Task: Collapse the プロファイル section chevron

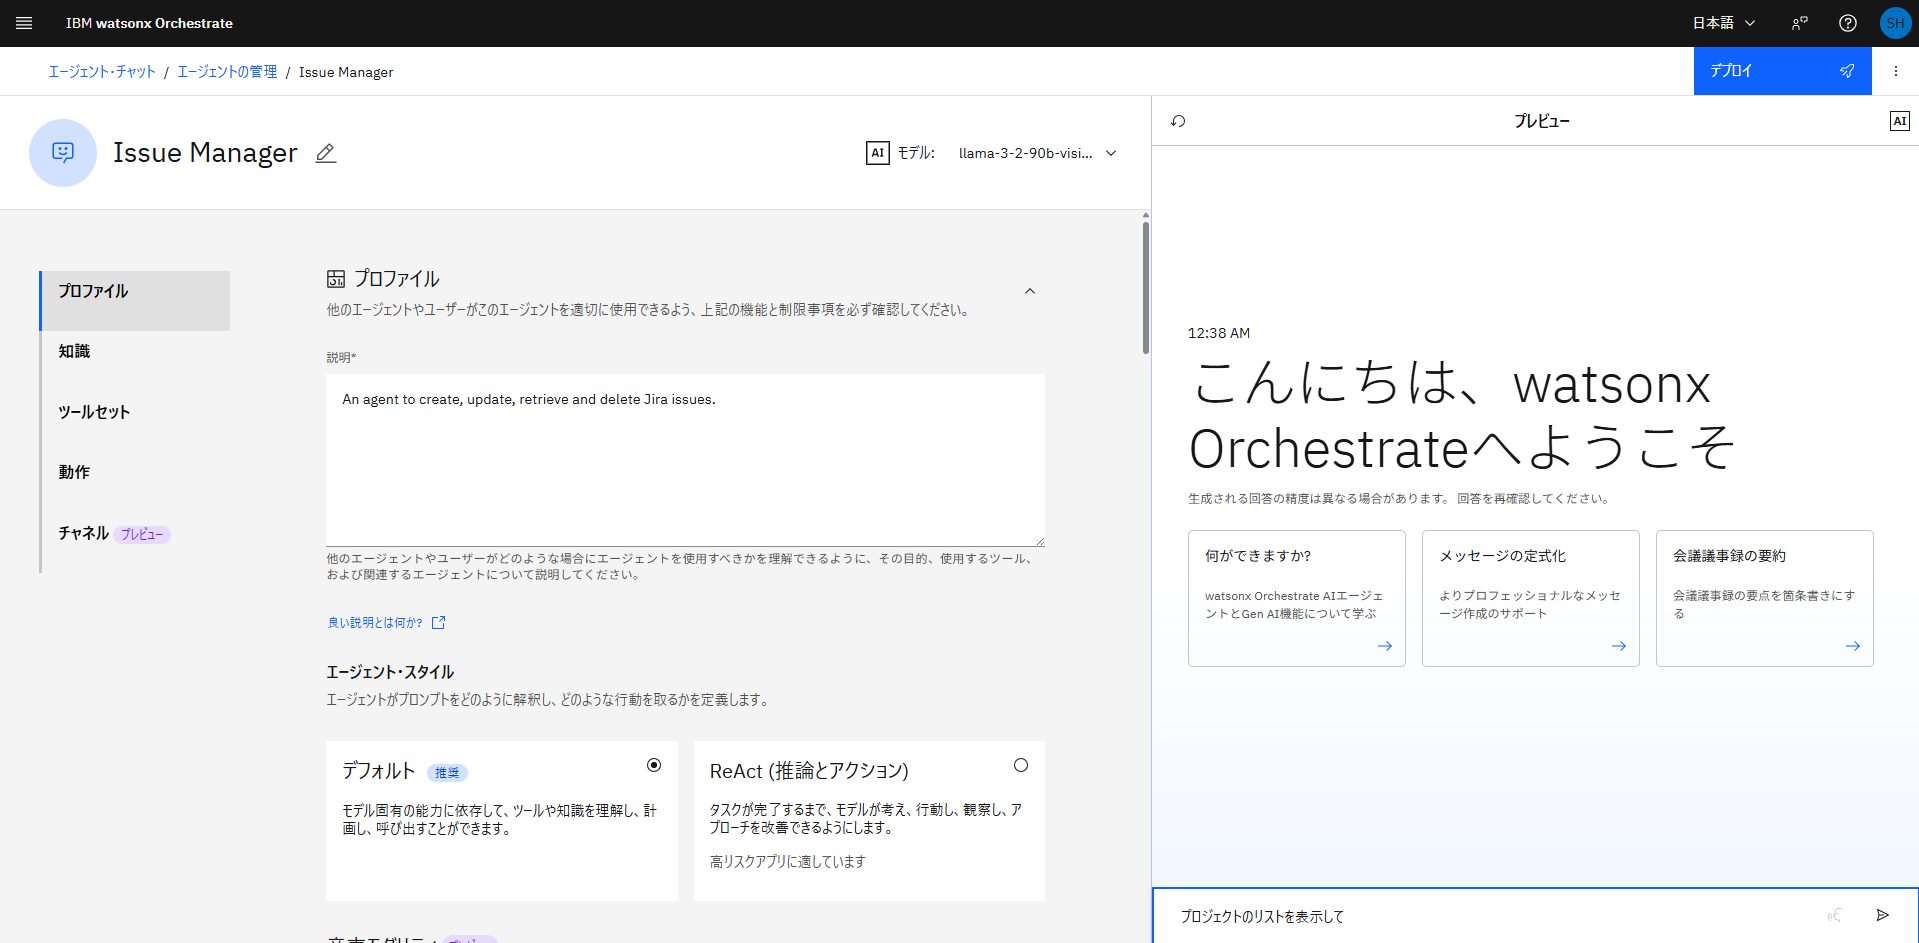Action: click(x=1030, y=291)
